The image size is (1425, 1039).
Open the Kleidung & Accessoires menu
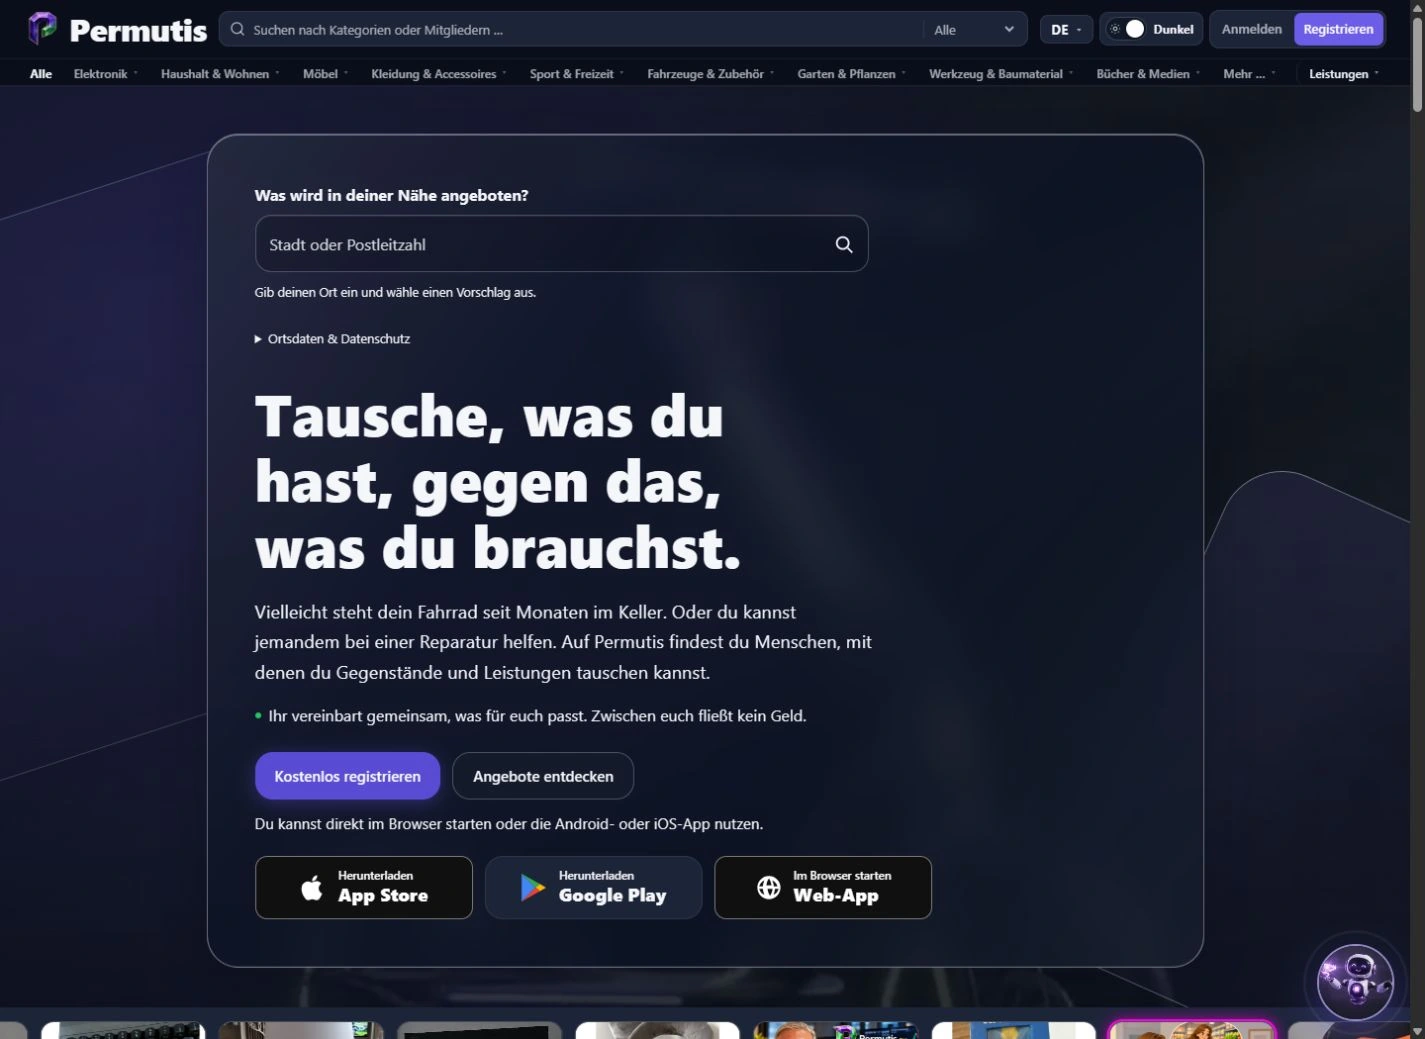pyautogui.click(x=439, y=74)
